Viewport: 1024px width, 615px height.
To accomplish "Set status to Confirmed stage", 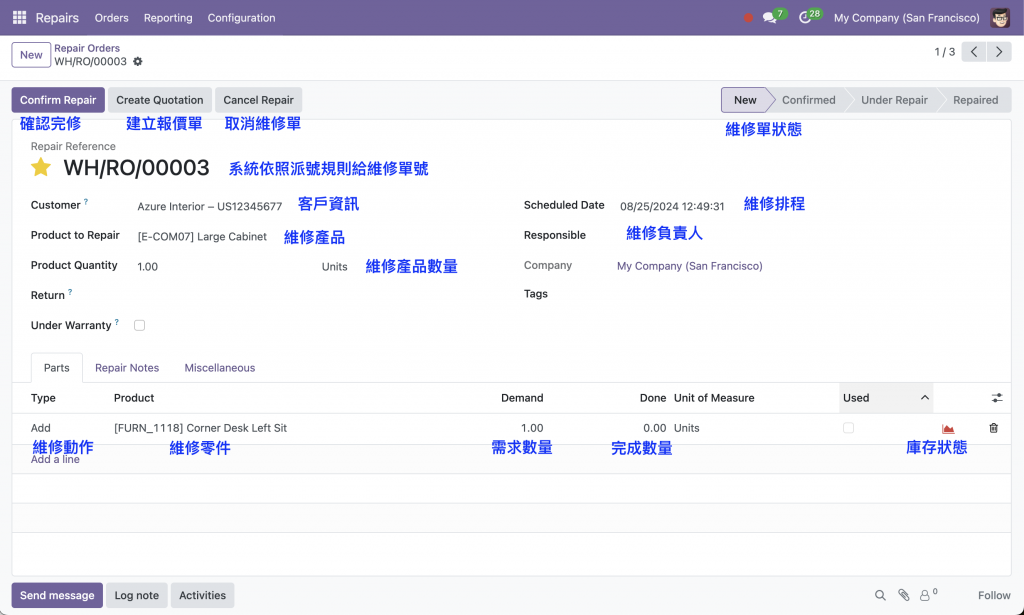I will pyautogui.click(x=808, y=100).
